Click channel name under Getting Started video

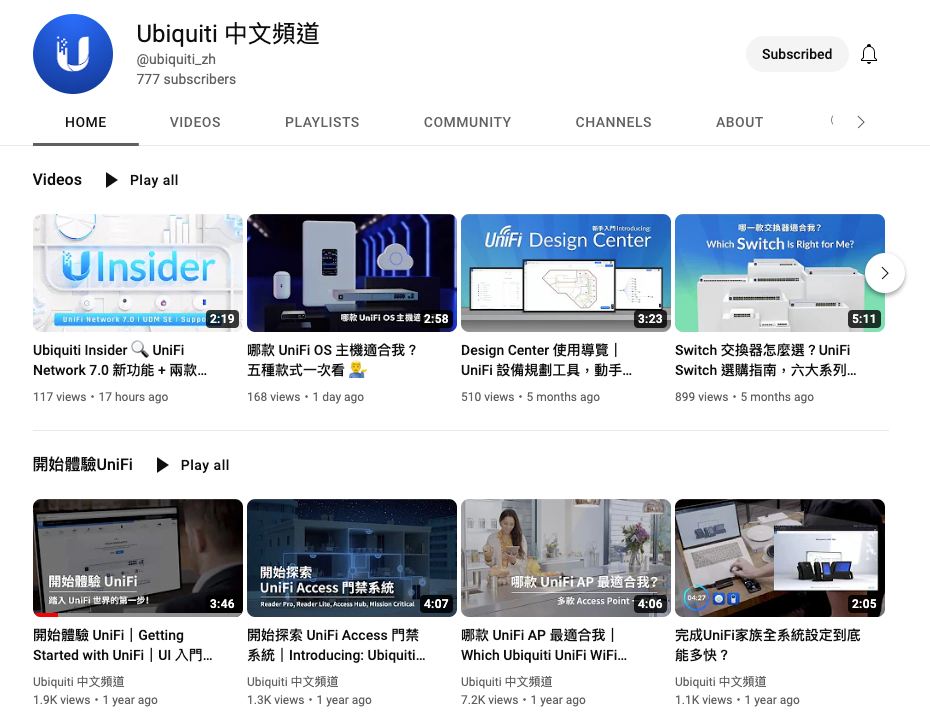point(79,682)
